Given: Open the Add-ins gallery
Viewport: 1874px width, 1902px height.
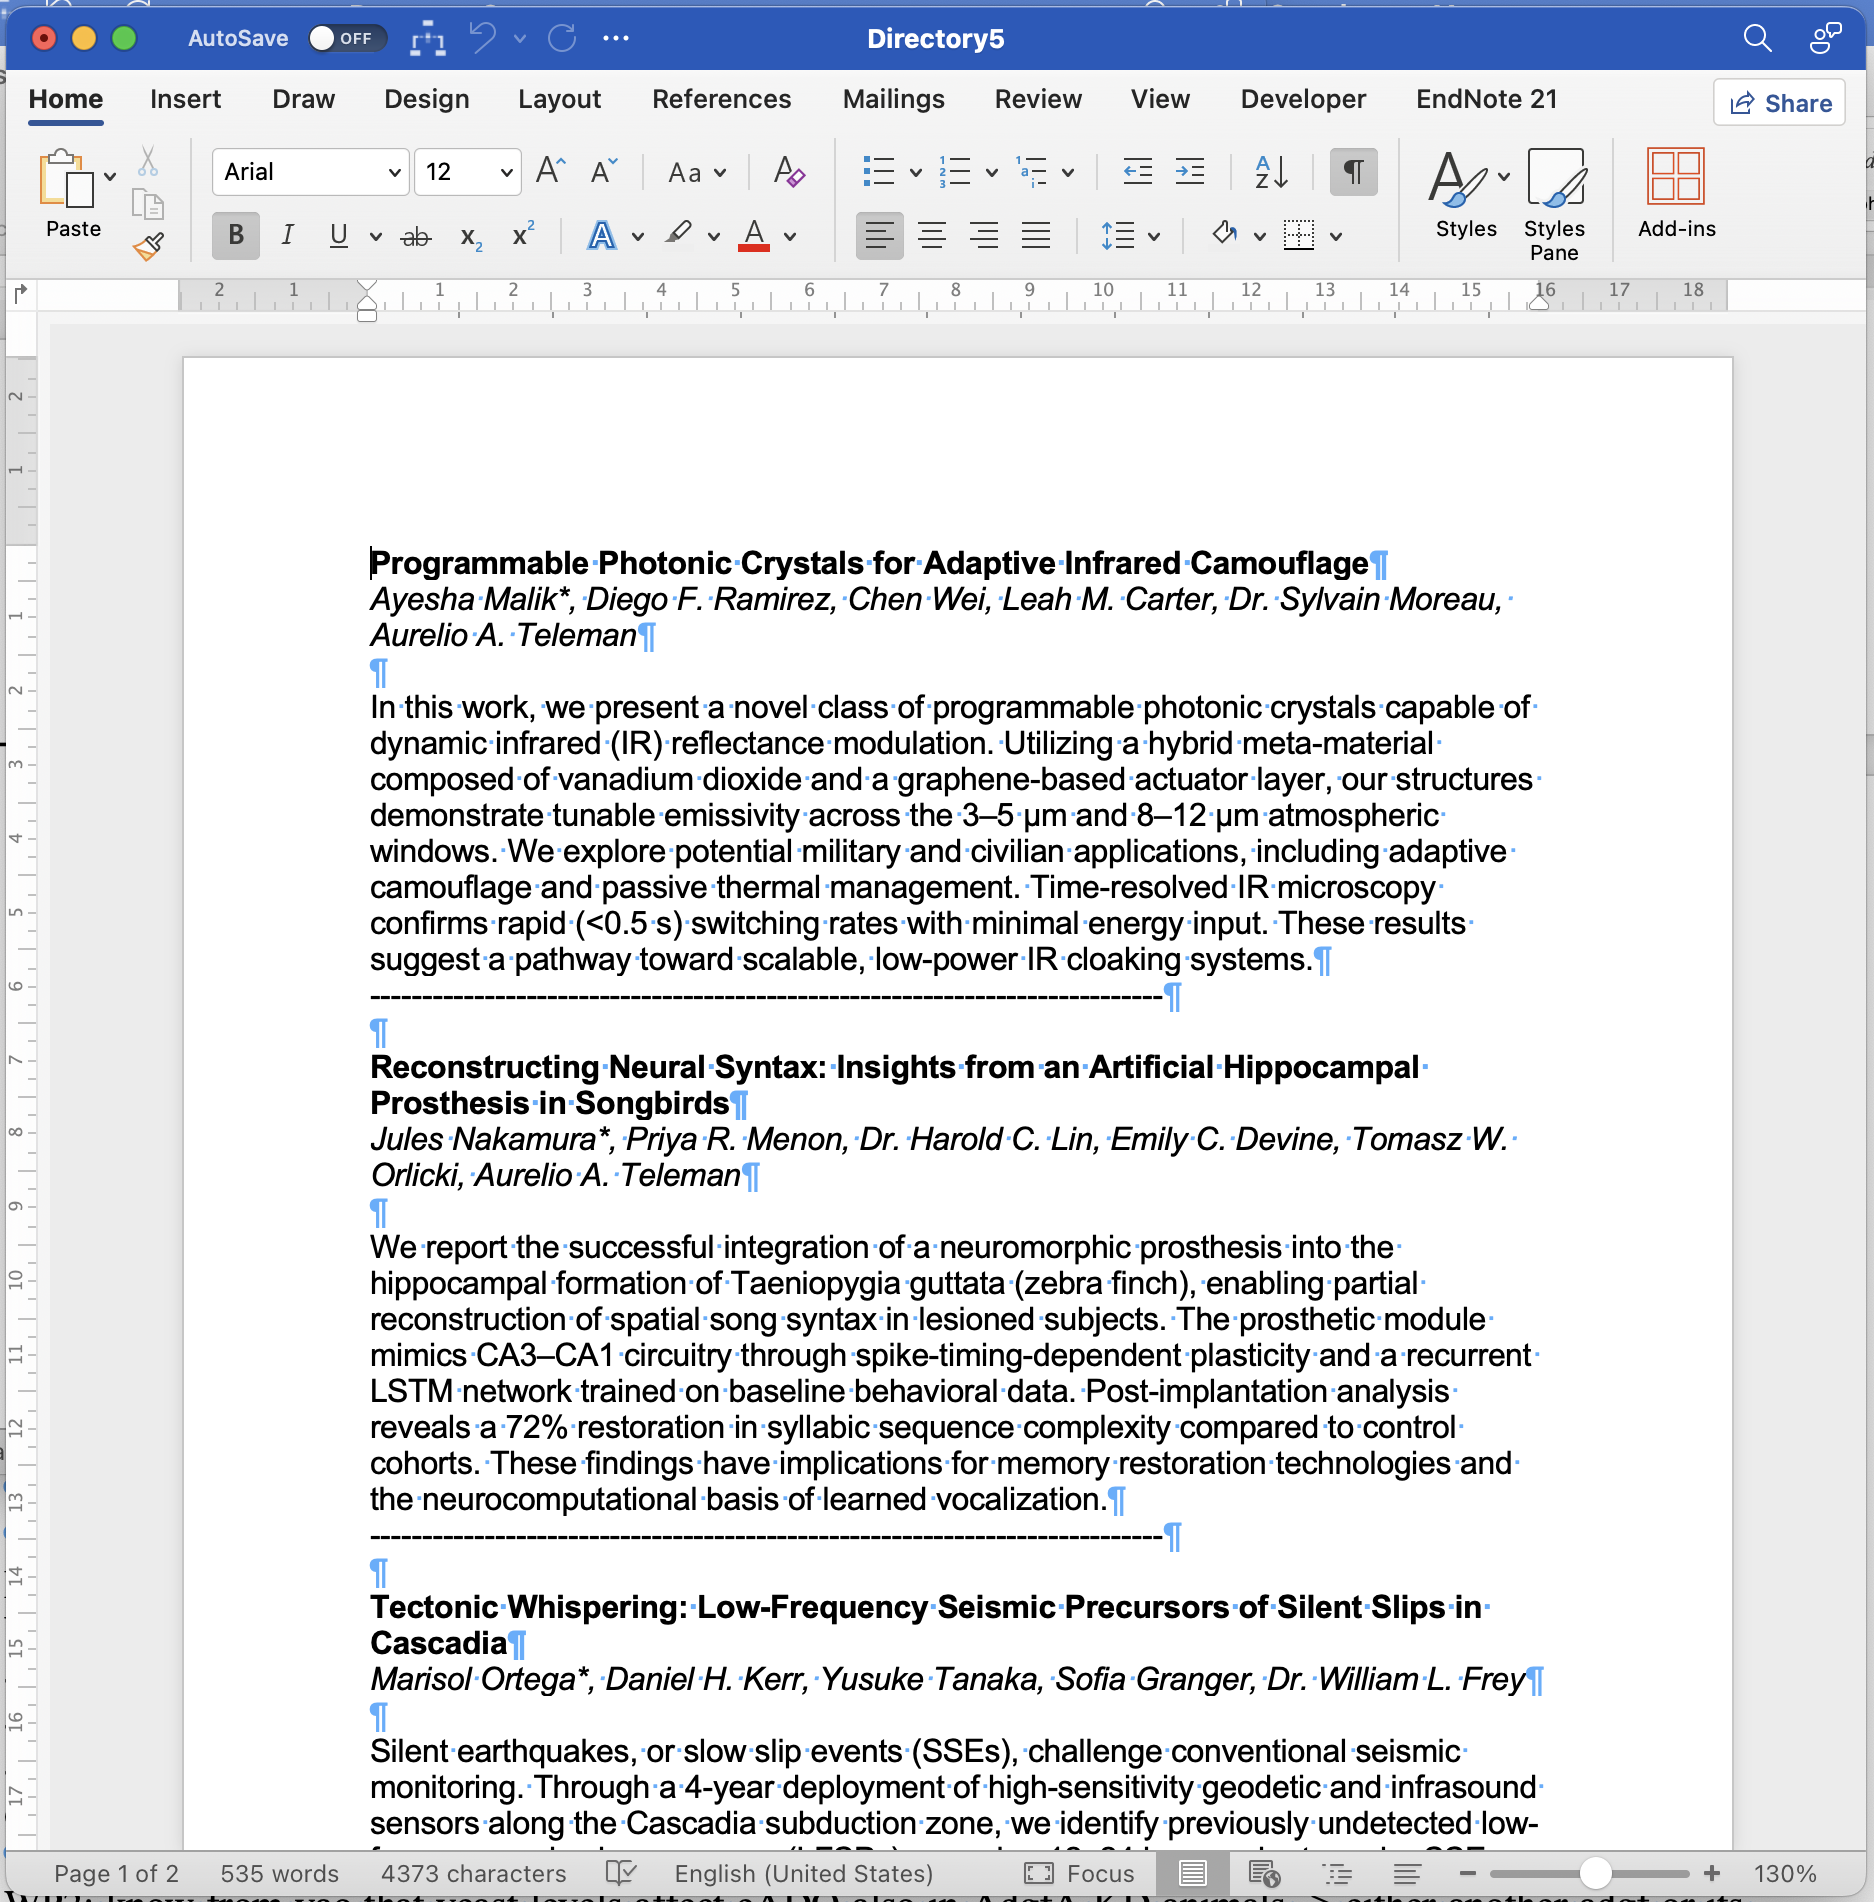Looking at the screenshot, I should [x=1677, y=194].
